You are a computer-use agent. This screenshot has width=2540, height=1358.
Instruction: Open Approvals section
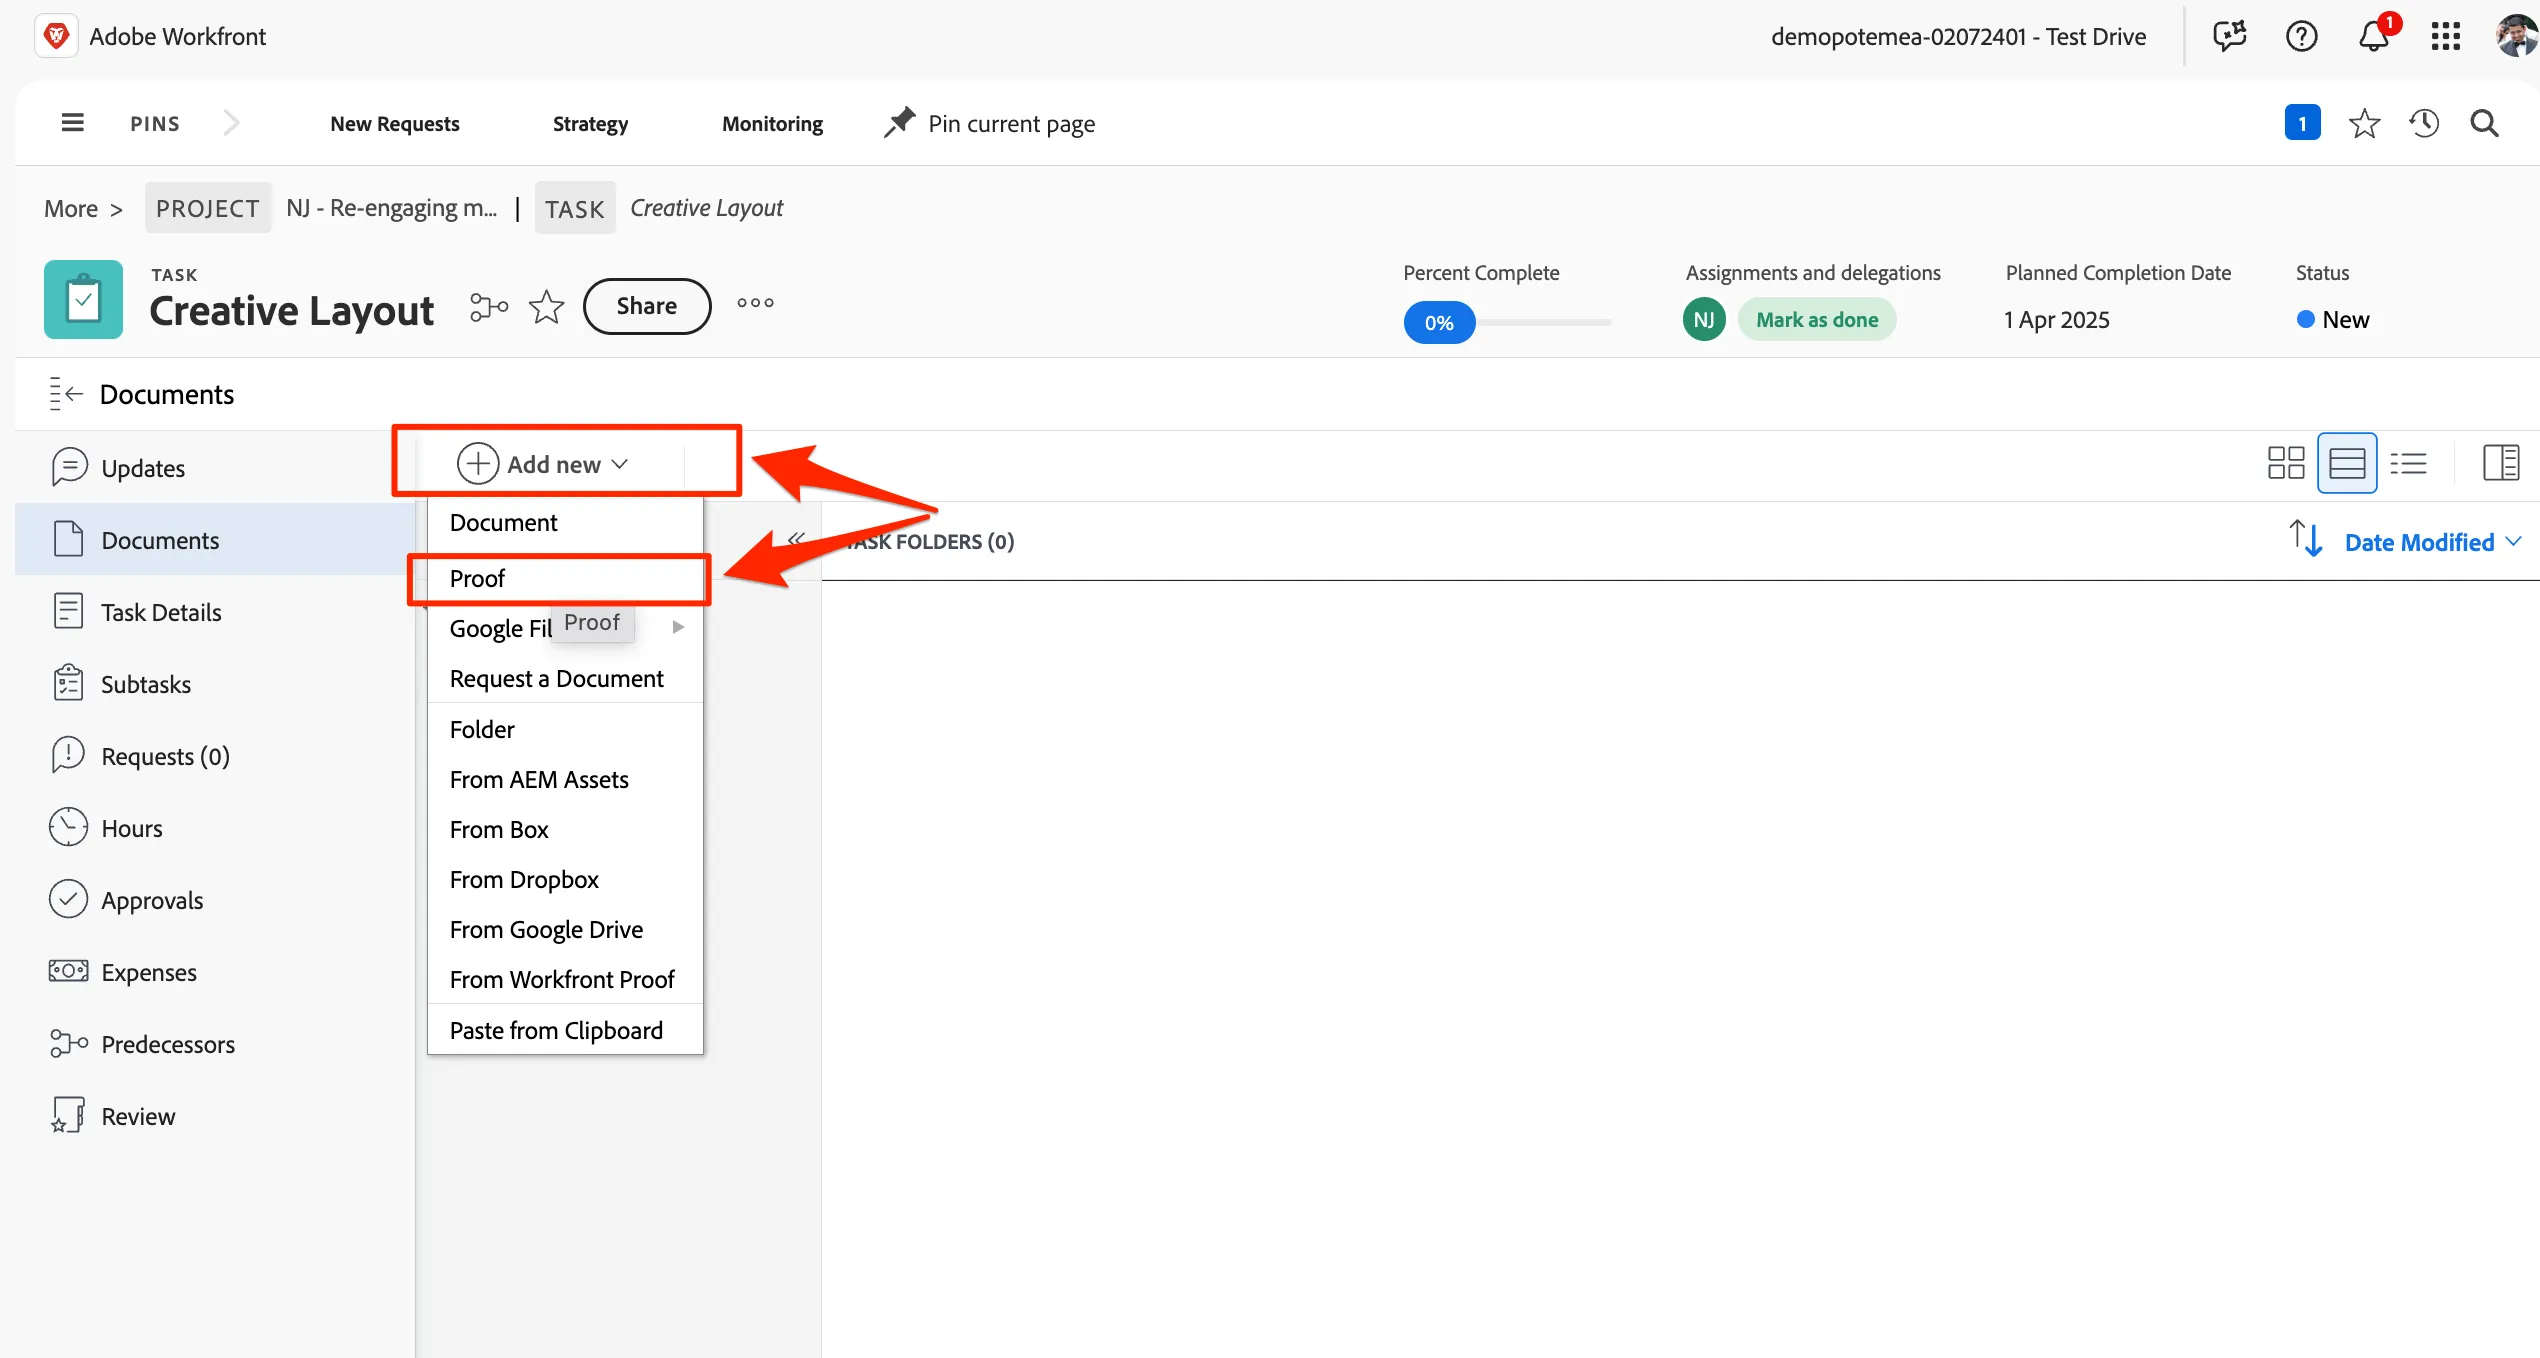[x=215, y=900]
